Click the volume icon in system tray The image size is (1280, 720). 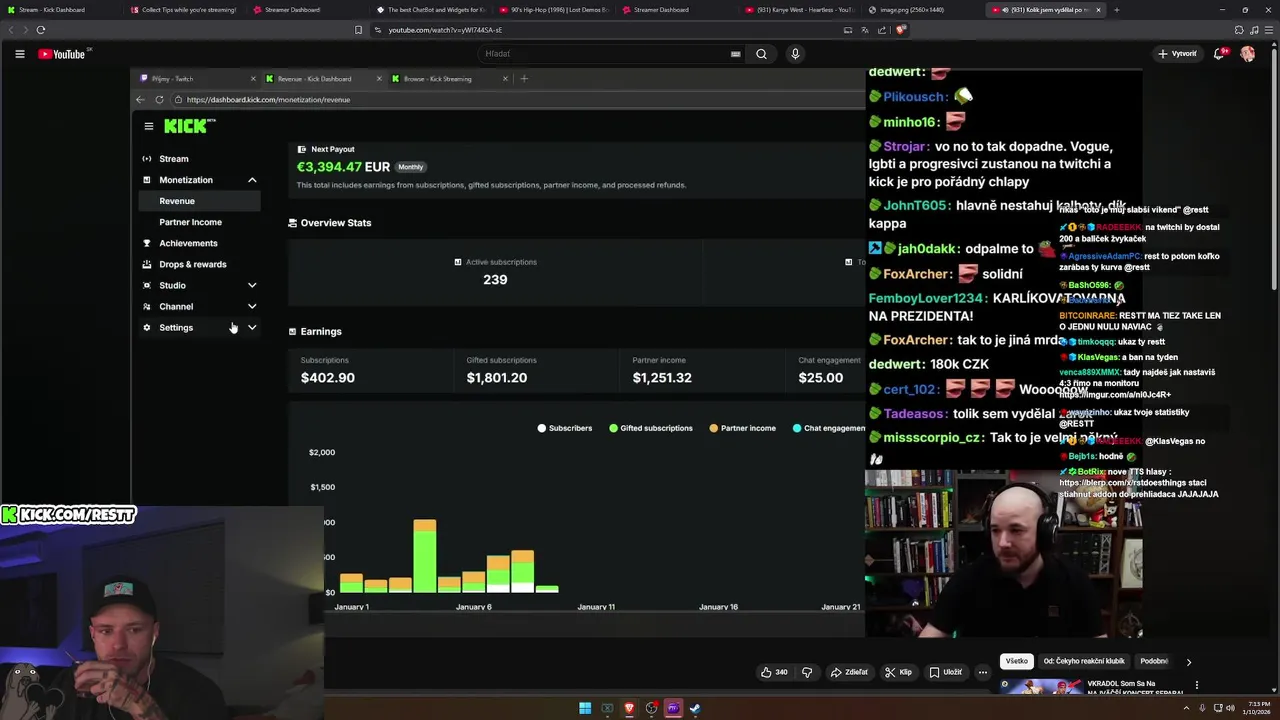[x=1229, y=709]
